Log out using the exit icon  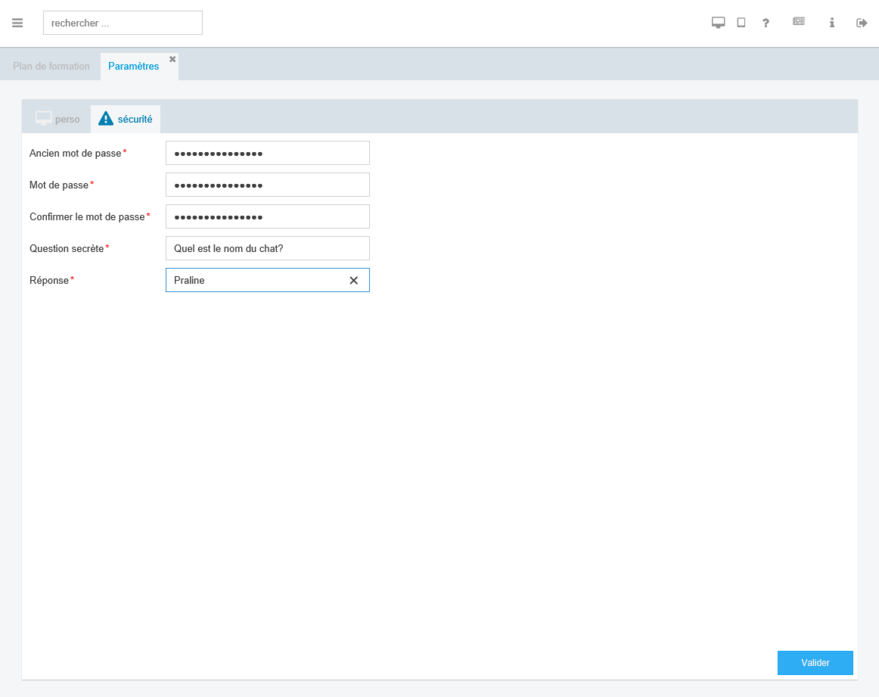point(861,23)
